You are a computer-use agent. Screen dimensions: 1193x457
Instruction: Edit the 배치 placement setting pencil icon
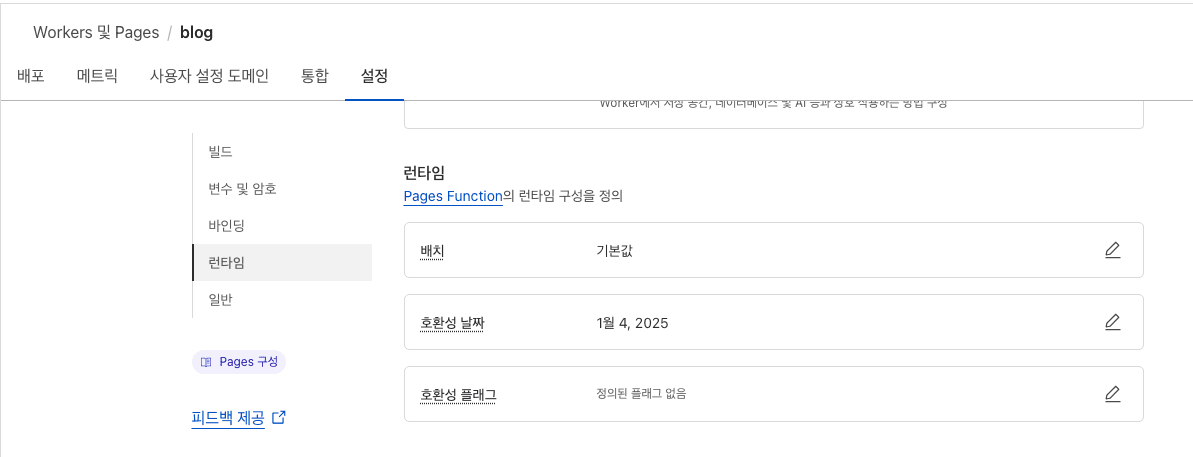[1112, 250]
